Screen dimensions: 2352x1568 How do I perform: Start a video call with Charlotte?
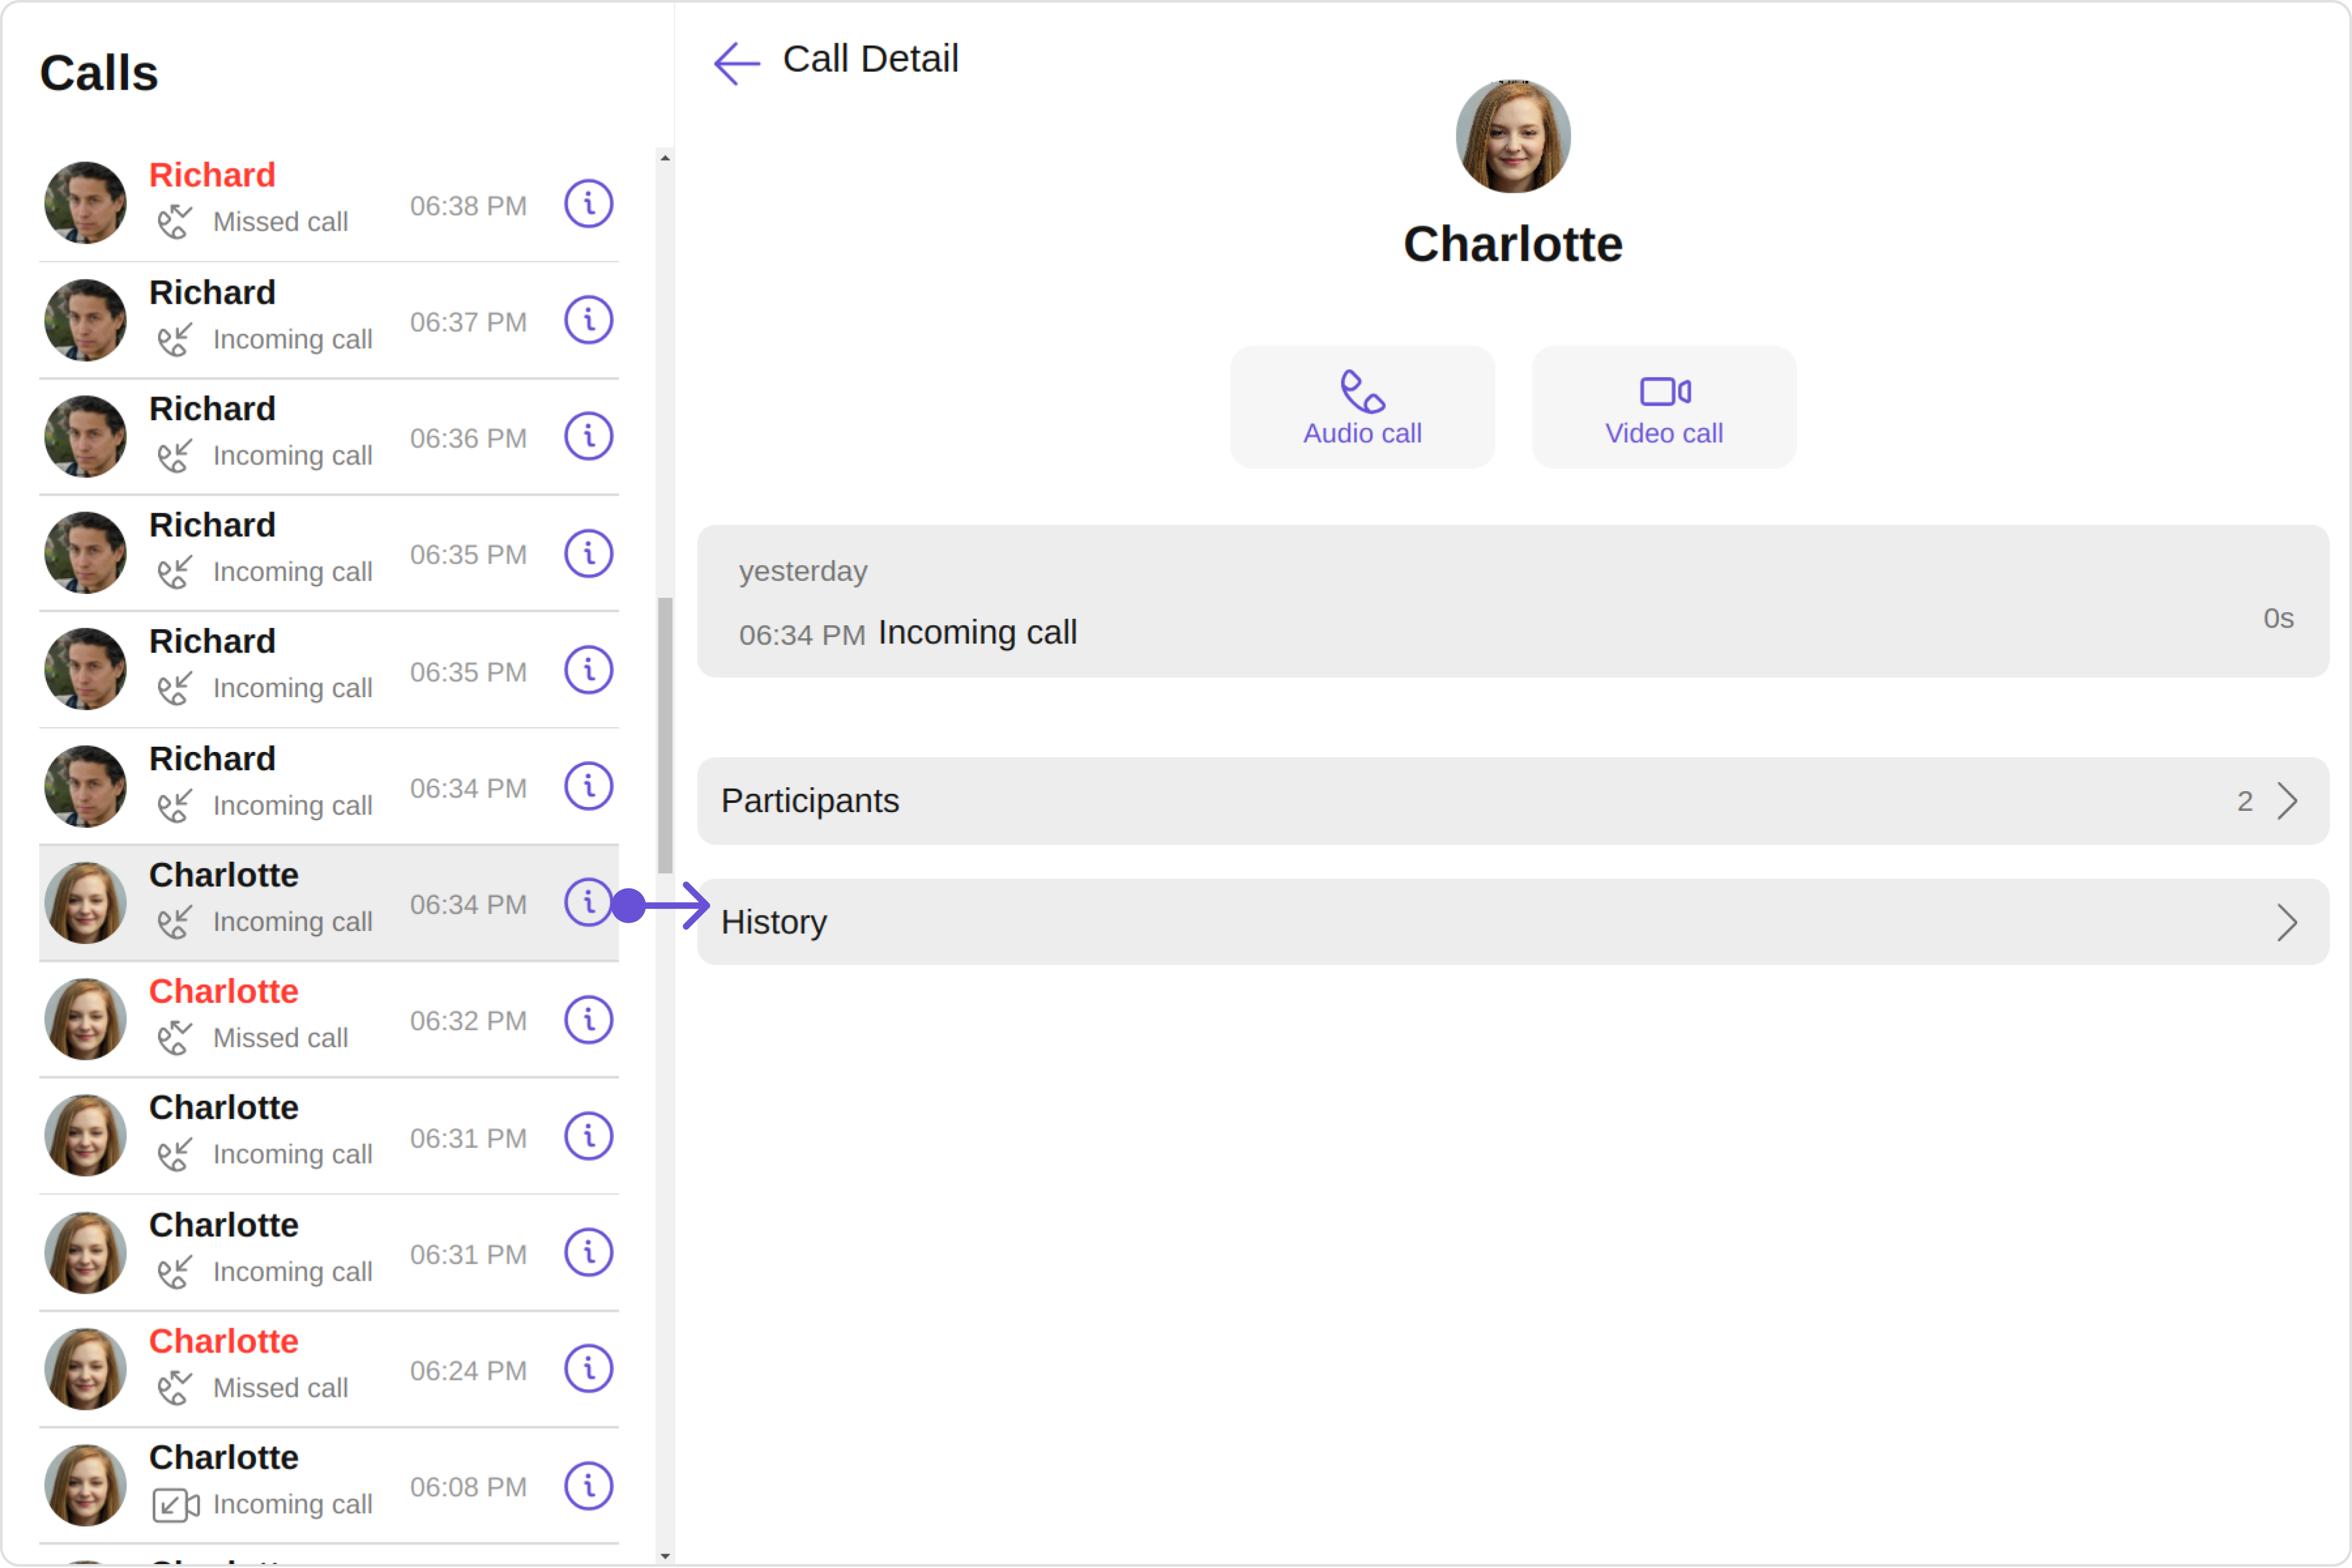[1664, 407]
